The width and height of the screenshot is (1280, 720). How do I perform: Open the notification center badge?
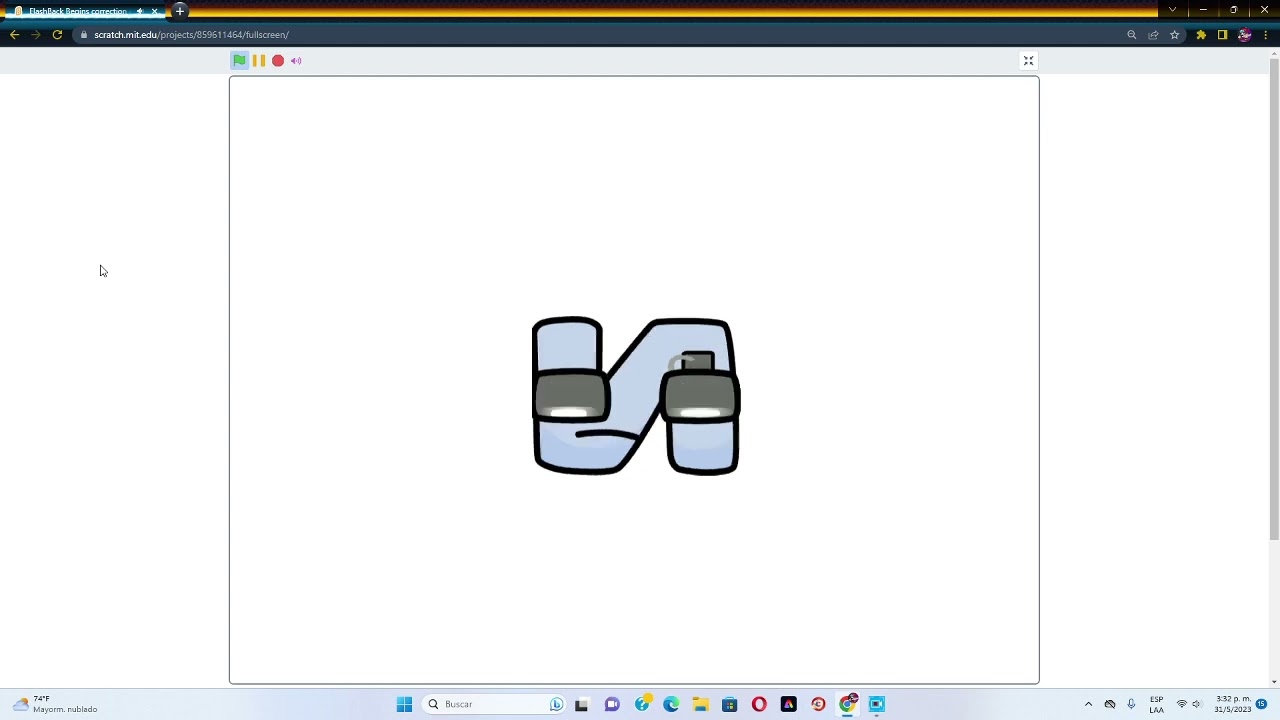(1262, 704)
